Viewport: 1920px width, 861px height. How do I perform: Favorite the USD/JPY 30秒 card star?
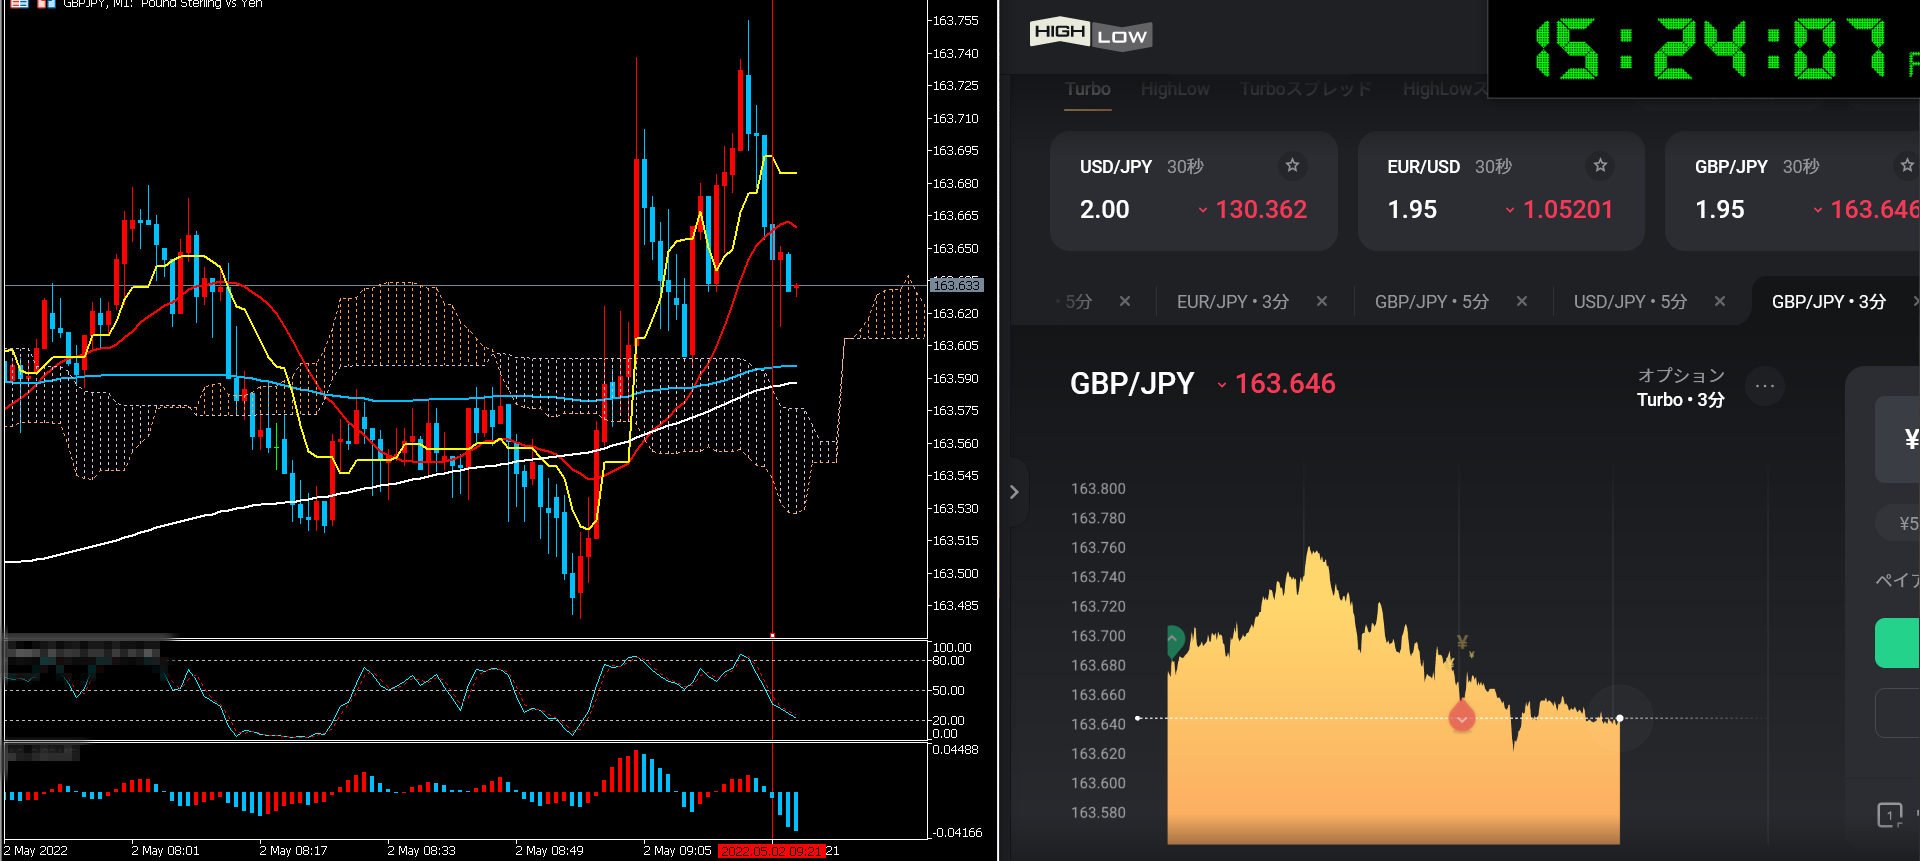pyautogui.click(x=1292, y=165)
